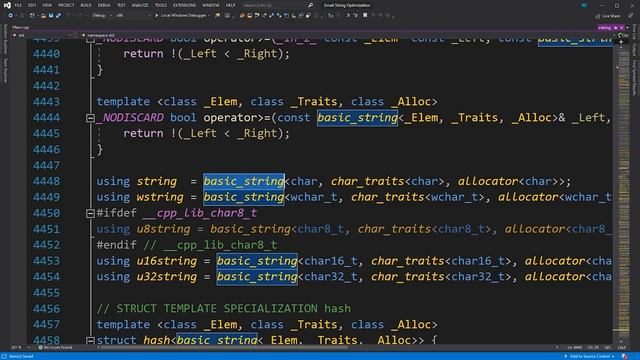This screenshot has width=640, height=360.
Task: Click the search magnifier icon
Action: (x=310, y=5)
